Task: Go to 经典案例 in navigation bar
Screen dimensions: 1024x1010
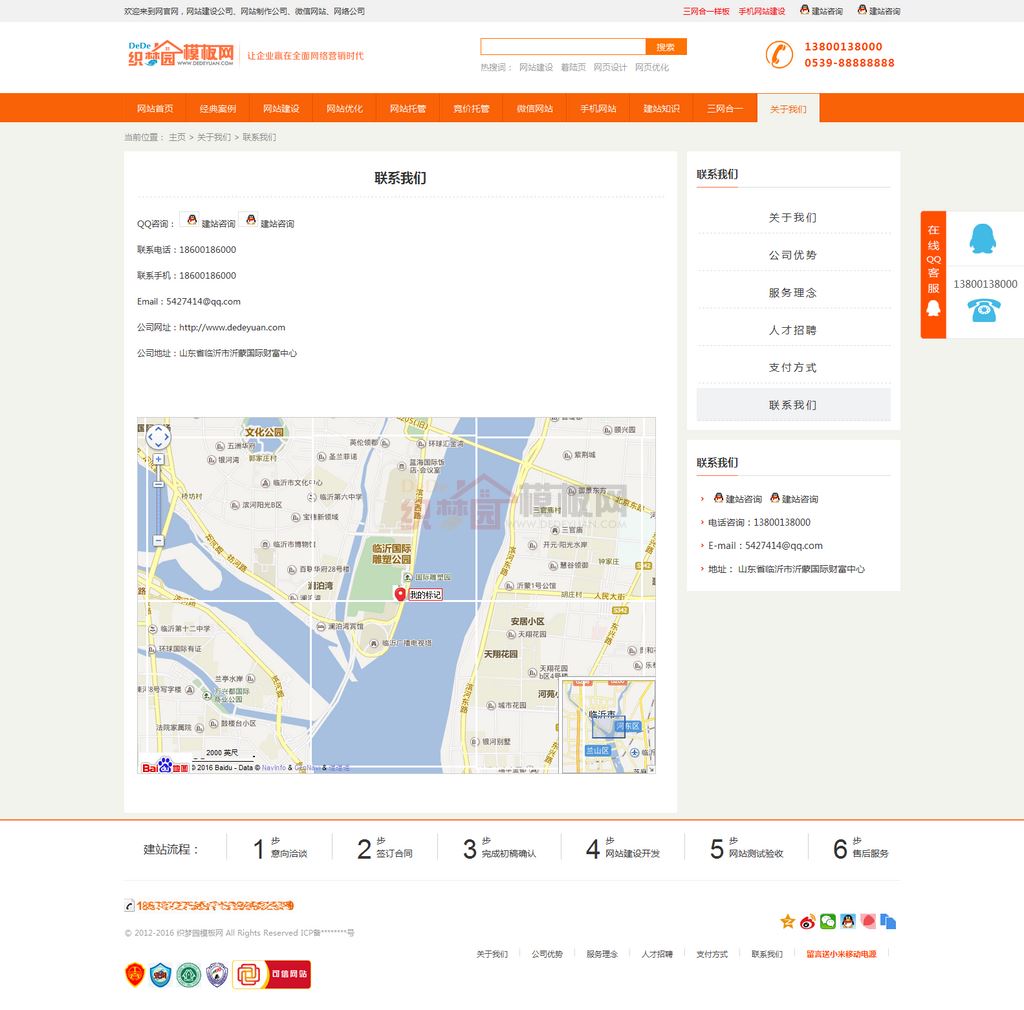Action: coord(218,108)
